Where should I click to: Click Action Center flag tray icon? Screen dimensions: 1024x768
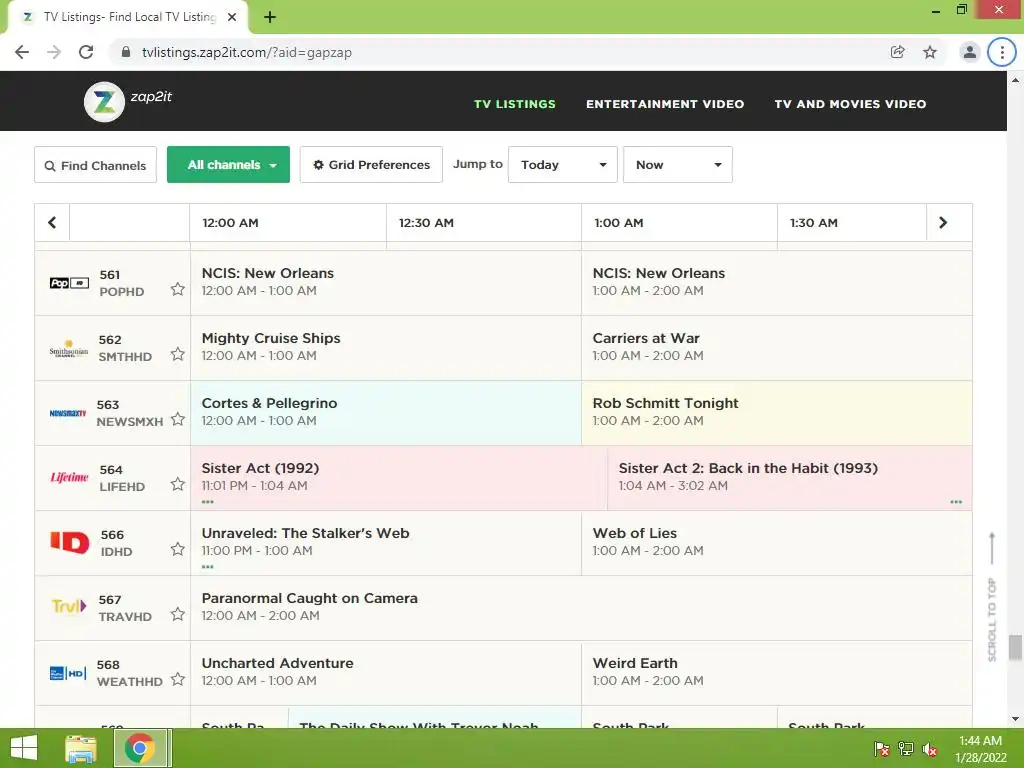(x=881, y=748)
